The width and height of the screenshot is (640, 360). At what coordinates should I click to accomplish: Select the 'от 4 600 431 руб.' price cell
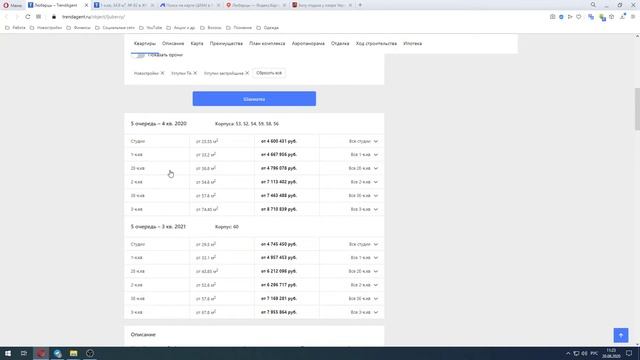279,141
